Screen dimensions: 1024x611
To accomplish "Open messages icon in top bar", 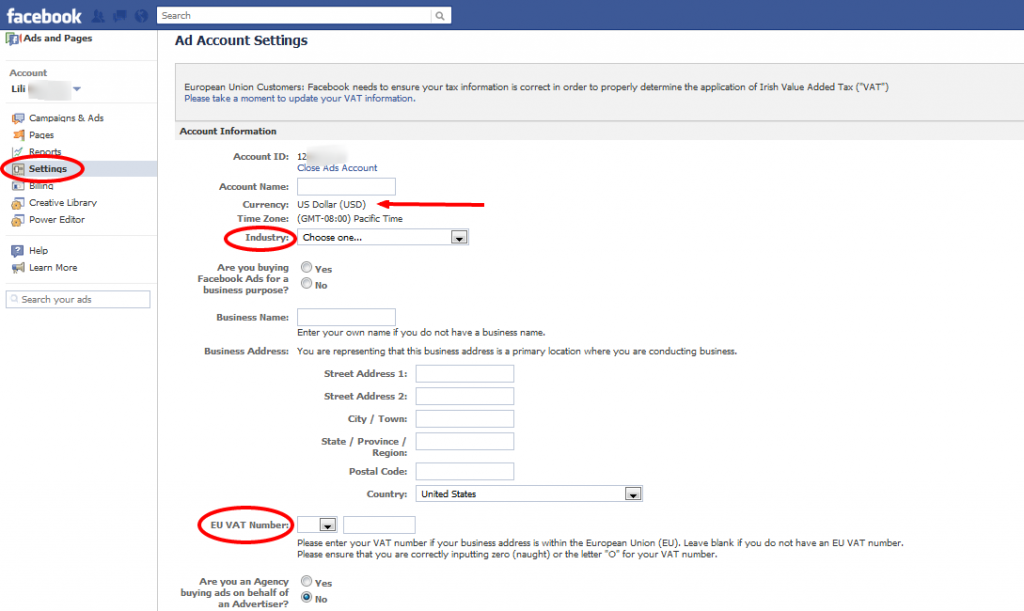I will [x=120, y=16].
